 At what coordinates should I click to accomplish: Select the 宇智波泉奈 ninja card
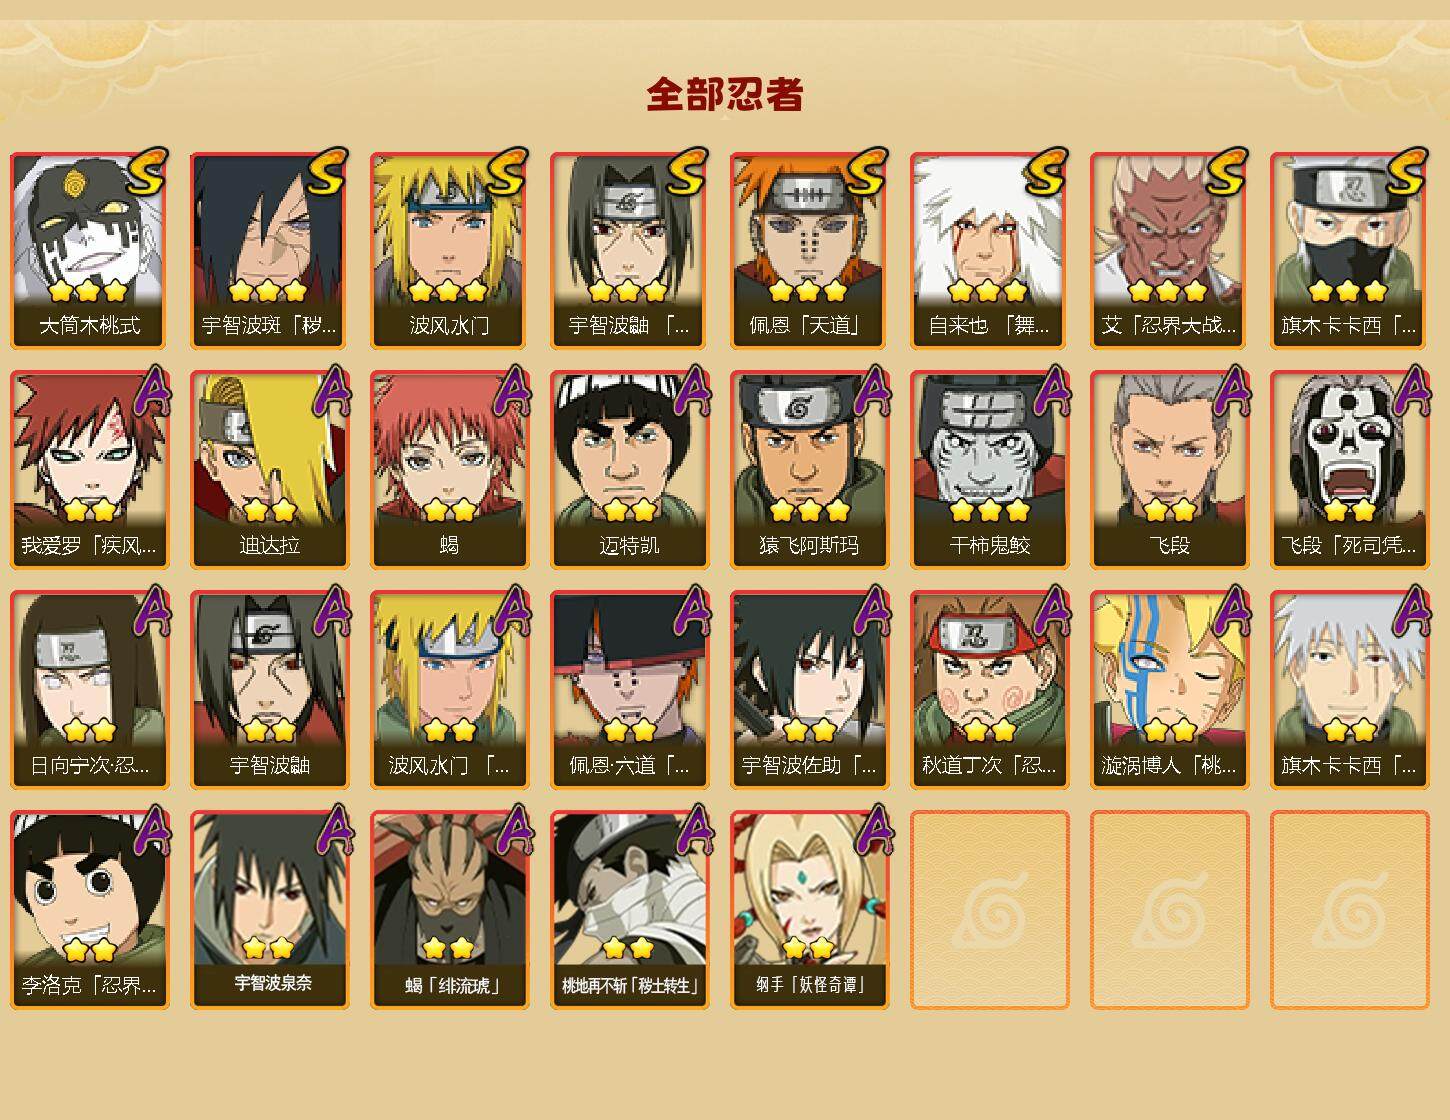click(x=269, y=910)
